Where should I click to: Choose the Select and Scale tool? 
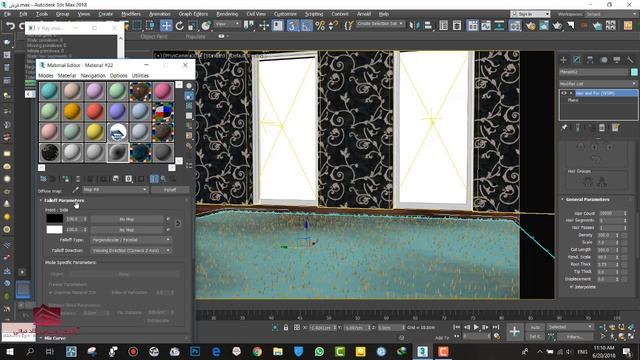(192, 26)
